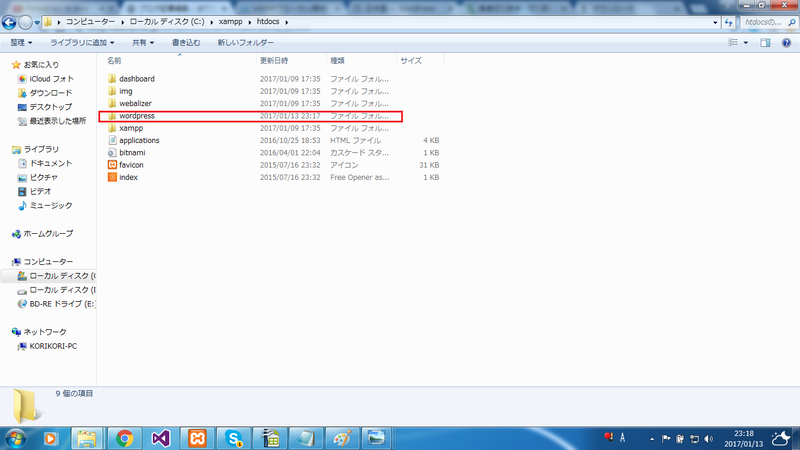Open the address bar previous locations dropdown
The height and width of the screenshot is (450, 800).
715,22
